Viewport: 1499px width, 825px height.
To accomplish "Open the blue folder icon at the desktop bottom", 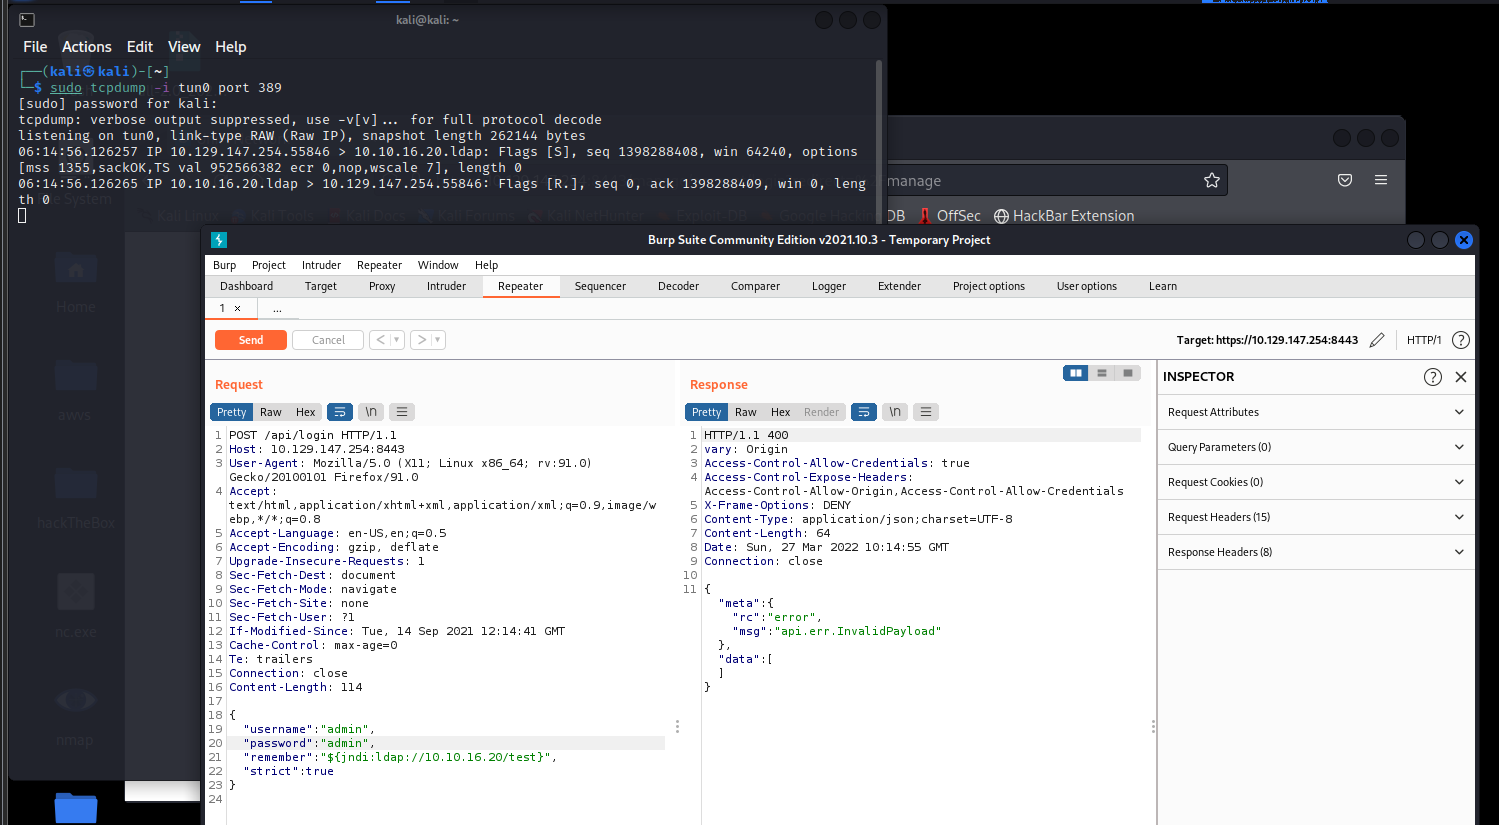I will [76, 807].
